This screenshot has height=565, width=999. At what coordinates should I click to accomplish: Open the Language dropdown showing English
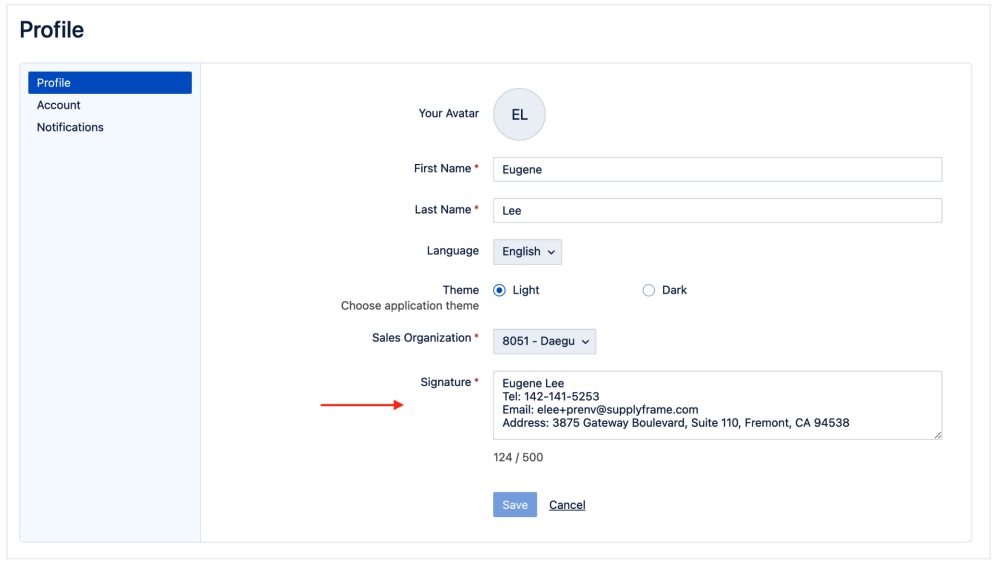pos(527,252)
